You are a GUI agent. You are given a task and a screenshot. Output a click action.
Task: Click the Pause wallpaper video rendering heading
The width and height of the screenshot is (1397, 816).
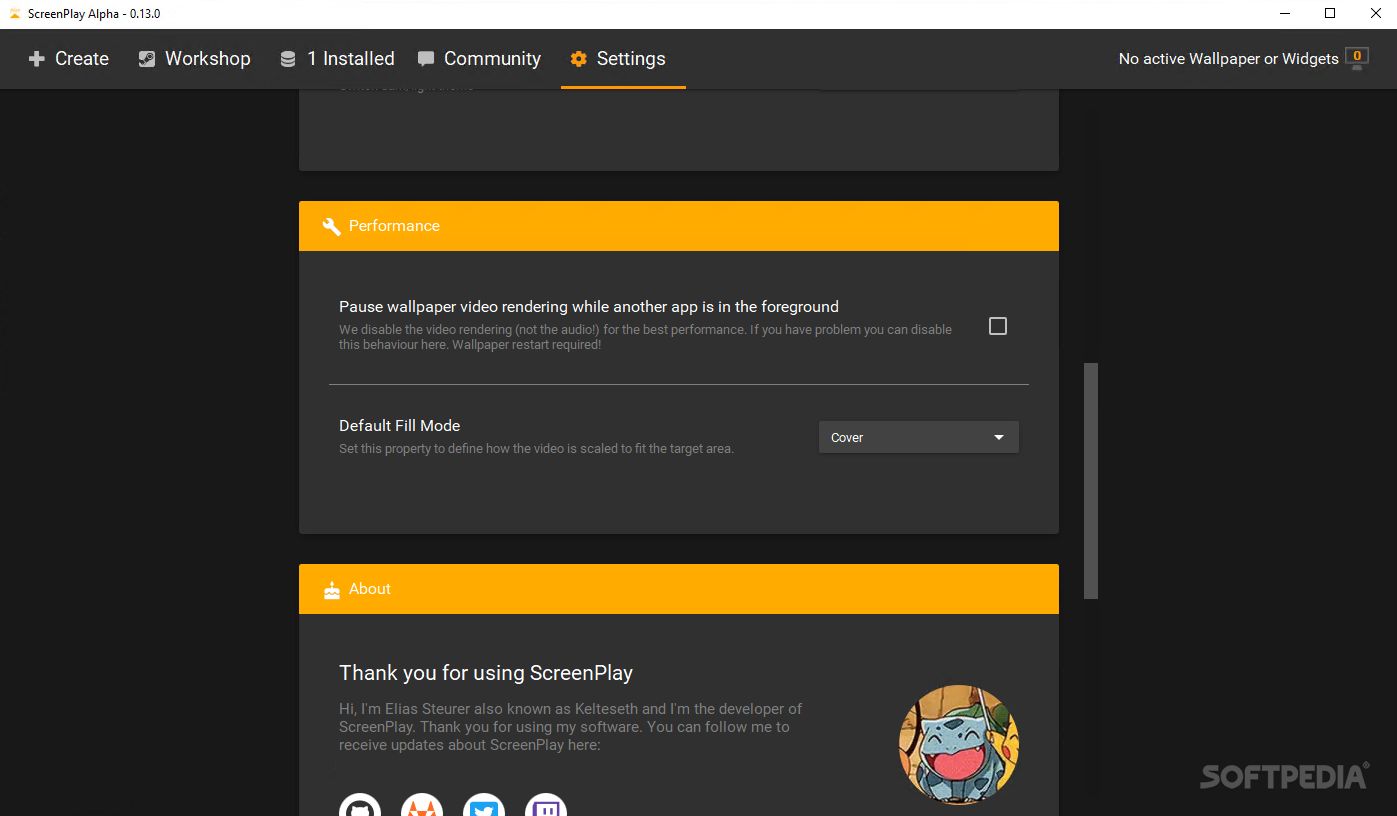[589, 307]
